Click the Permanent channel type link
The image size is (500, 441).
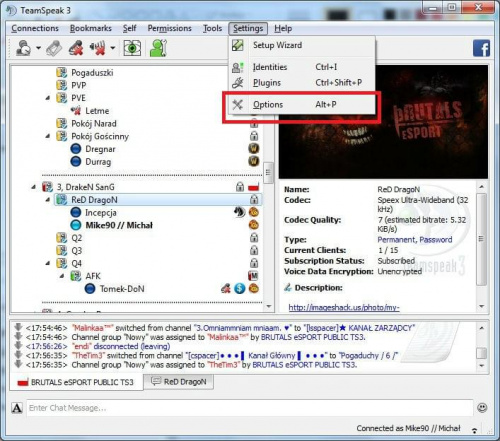396,240
